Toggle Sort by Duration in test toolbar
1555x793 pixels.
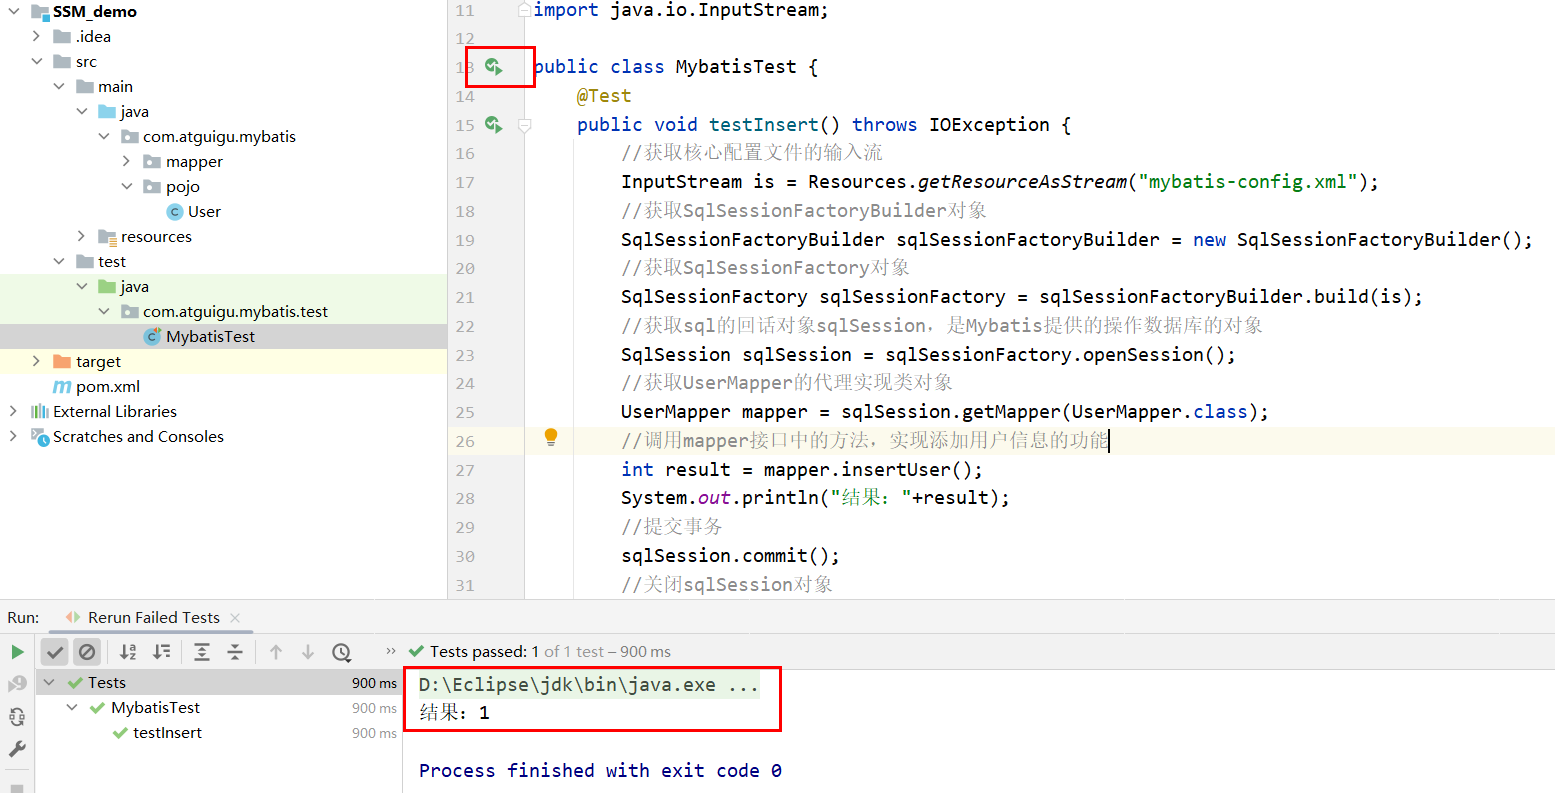(x=161, y=652)
